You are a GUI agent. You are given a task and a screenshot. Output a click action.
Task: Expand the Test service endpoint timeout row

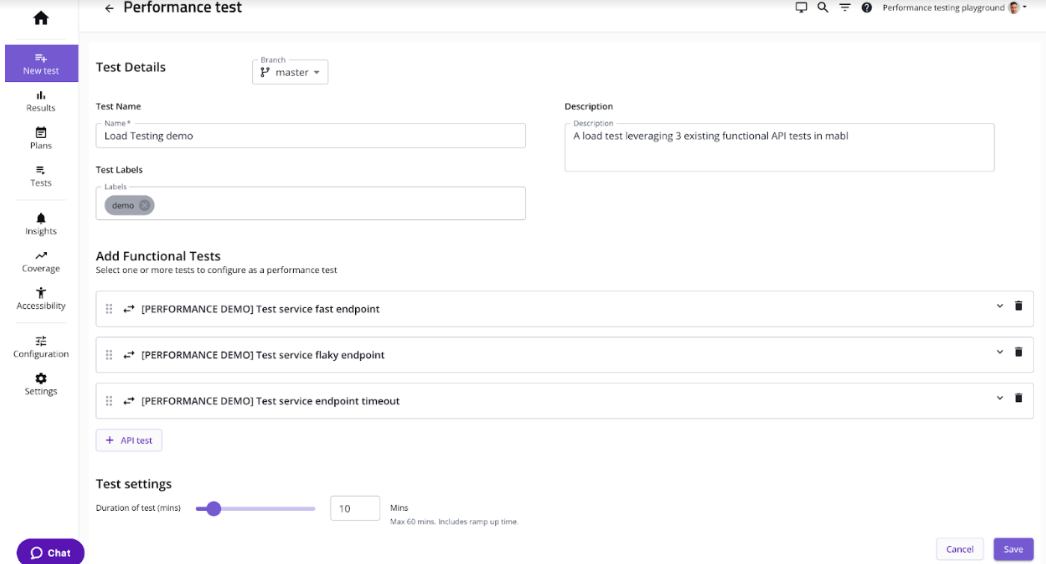(999, 398)
